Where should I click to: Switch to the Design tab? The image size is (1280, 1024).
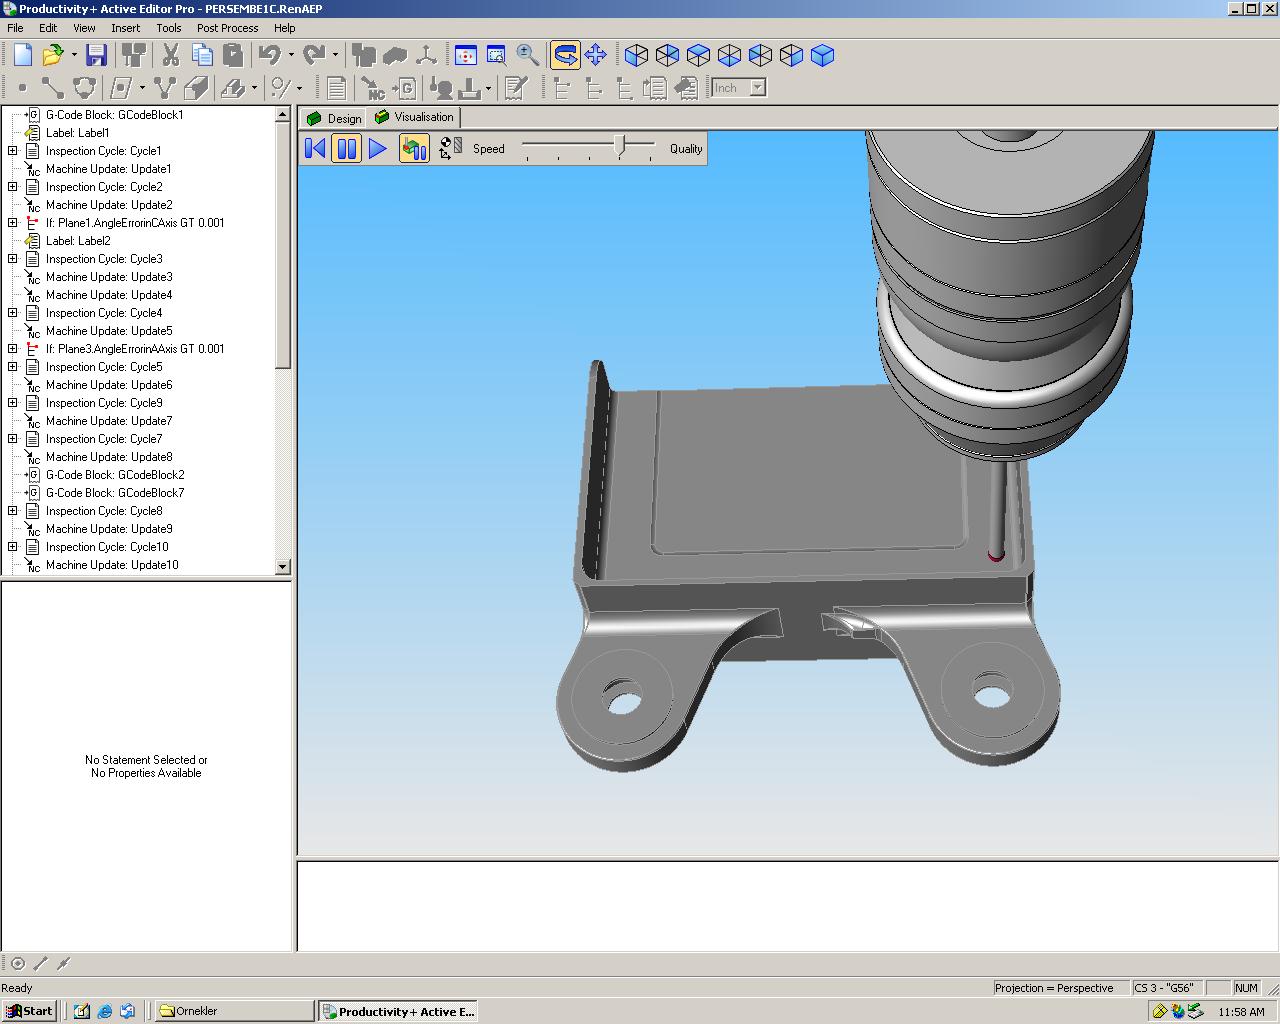click(x=334, y=118)
